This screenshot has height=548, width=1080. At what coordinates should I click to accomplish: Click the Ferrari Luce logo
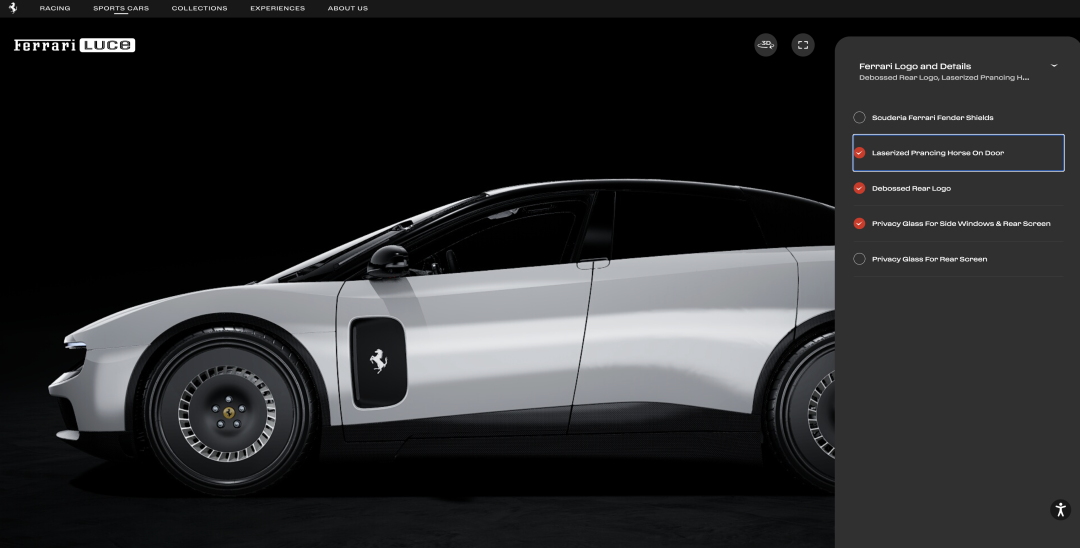pyautogui.click(x=74, y=45)
